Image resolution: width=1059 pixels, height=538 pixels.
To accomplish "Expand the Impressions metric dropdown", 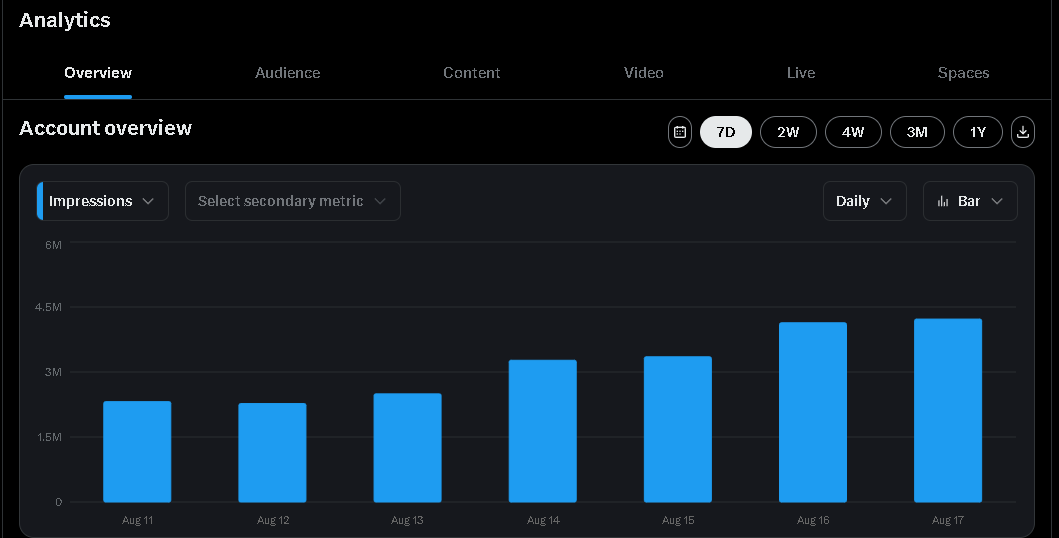I will coord(102,201).
